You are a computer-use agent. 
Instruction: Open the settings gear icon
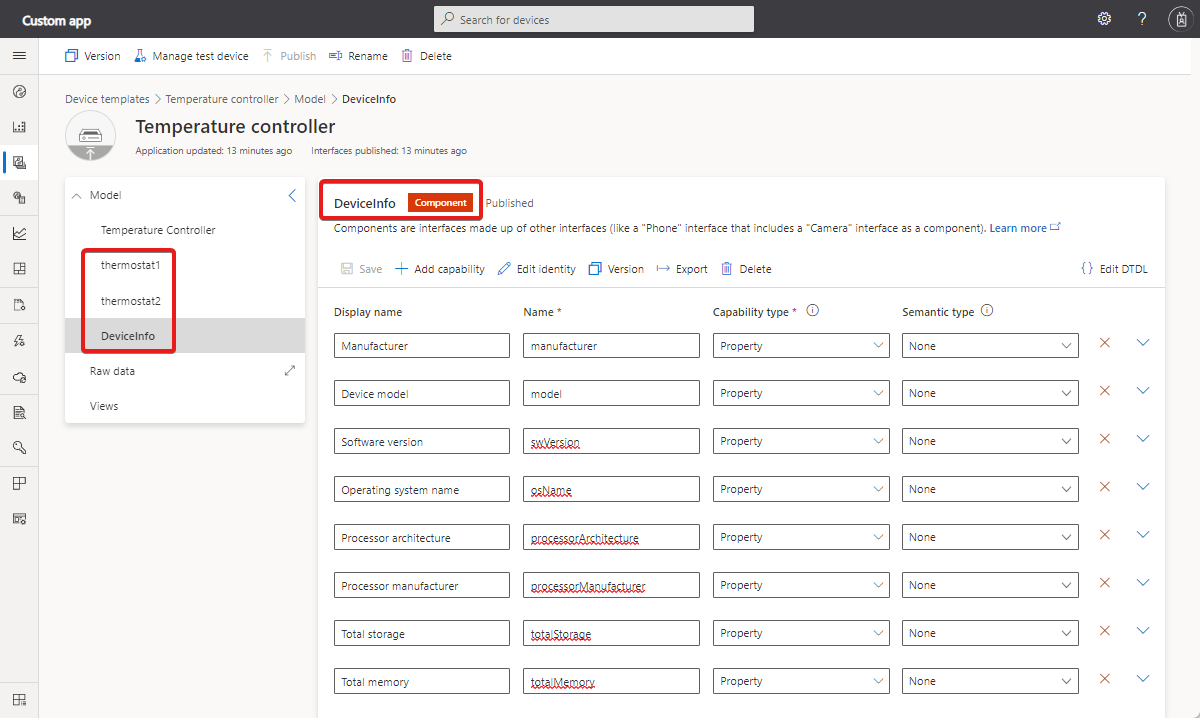[1104, 19]
